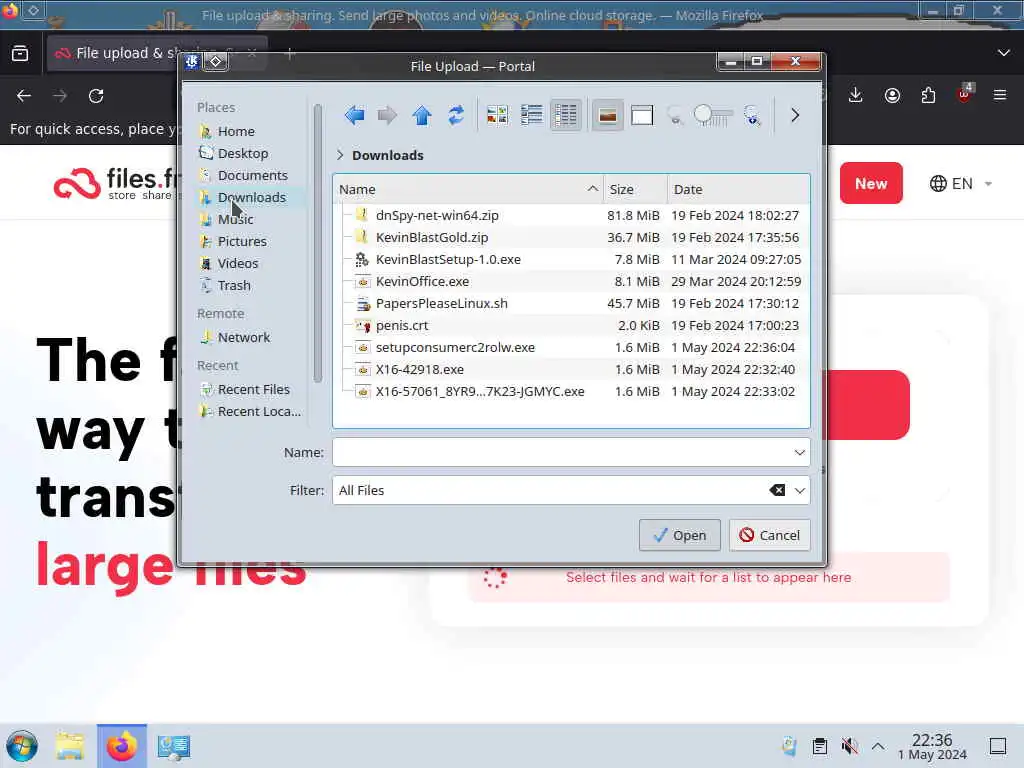The width and height of the screenshot is (1024, 768).
Task: Clear the All Files filter text
Action: [777, 490]
